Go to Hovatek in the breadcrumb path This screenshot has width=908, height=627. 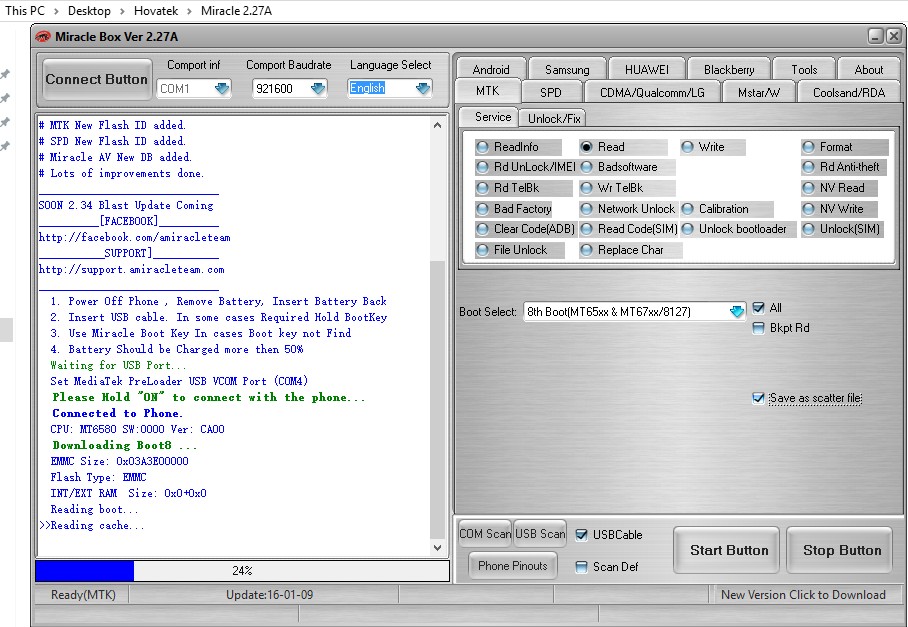(156, 10)
